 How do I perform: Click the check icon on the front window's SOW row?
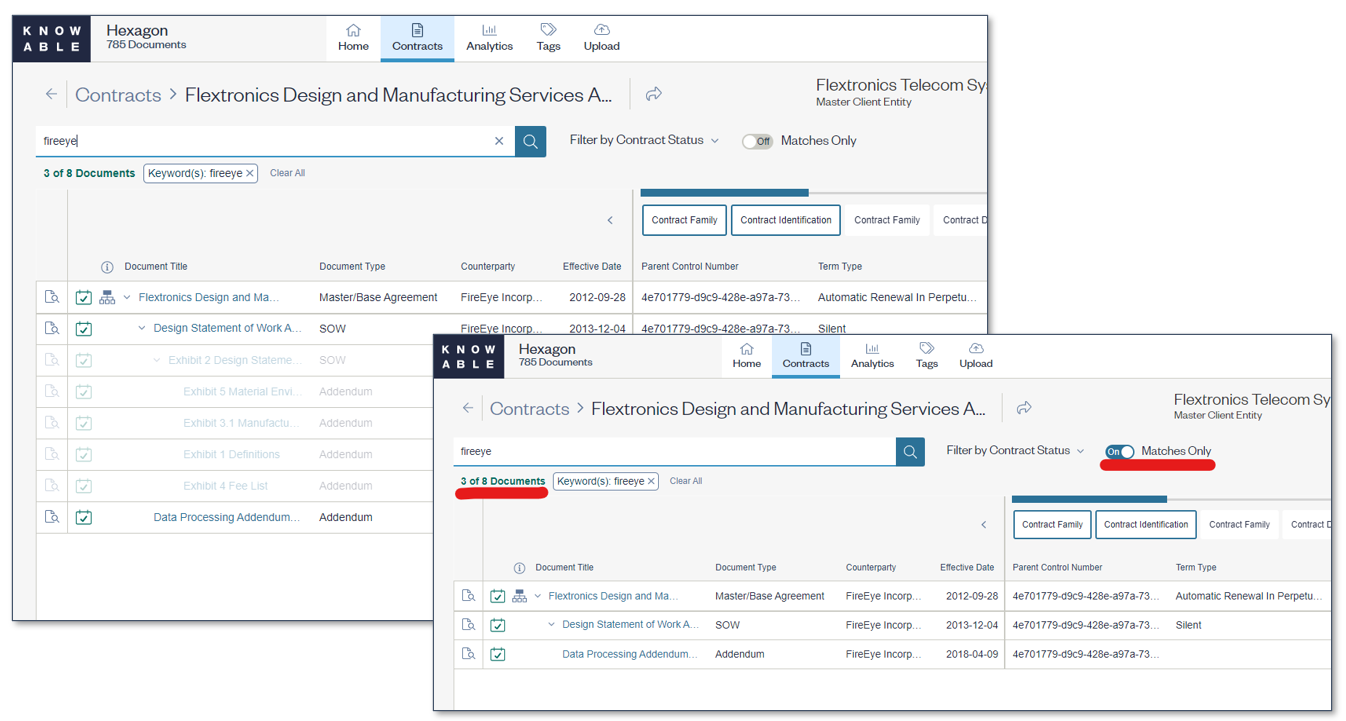(x=497, y=625)
